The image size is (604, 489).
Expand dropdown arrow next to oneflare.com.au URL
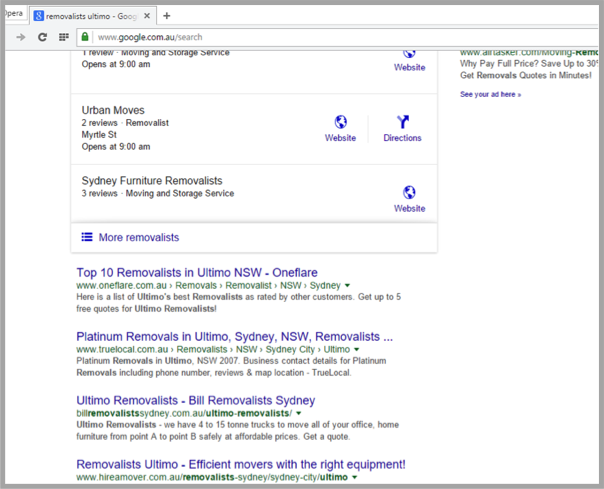347,286
